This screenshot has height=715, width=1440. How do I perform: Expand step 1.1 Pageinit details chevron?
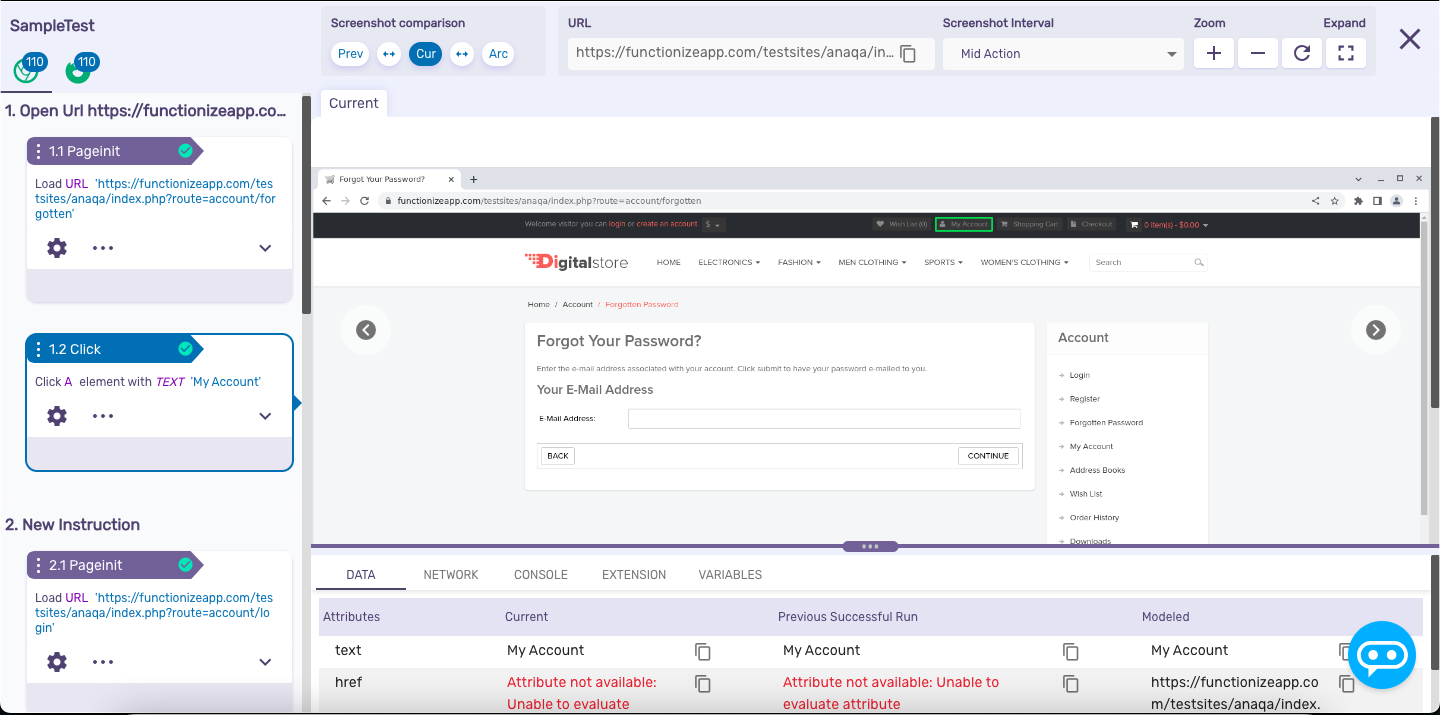265,248
